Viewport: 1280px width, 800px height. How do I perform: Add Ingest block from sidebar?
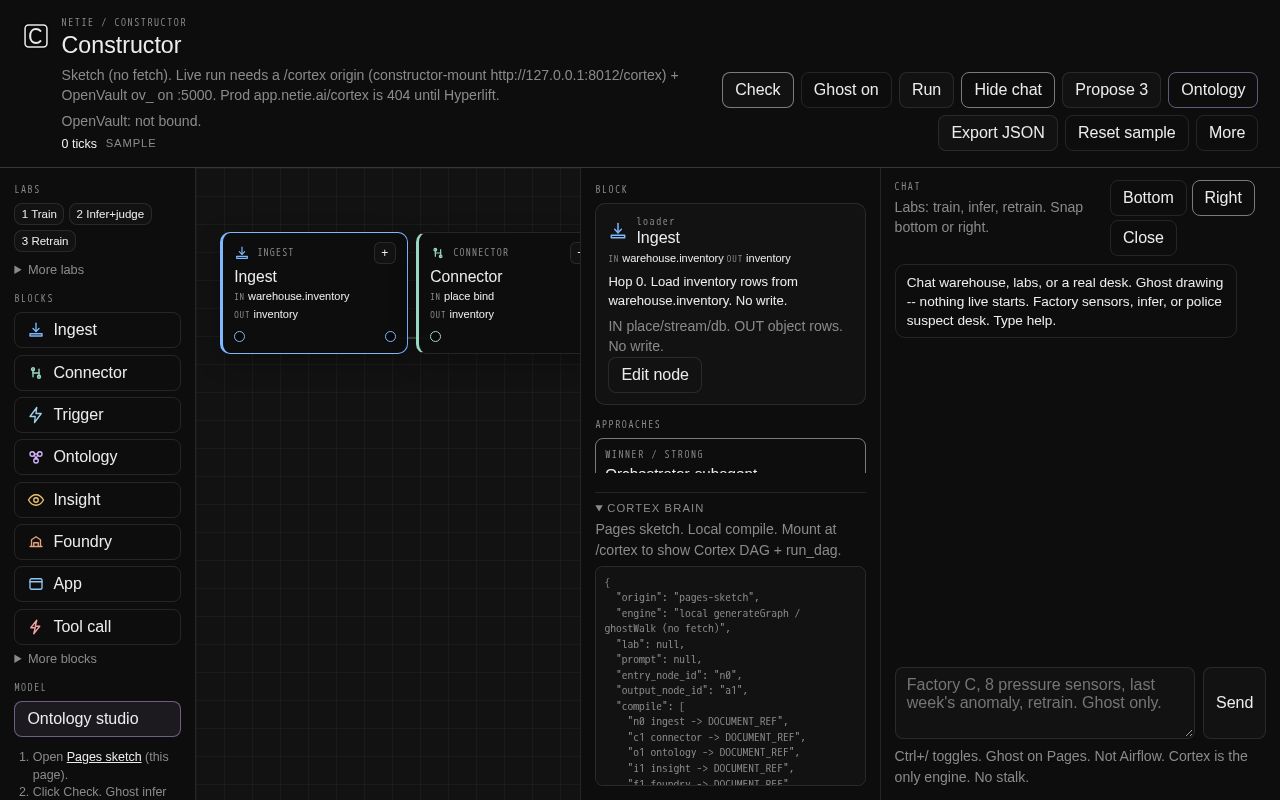pyautogui.click(x=97, y=330)
